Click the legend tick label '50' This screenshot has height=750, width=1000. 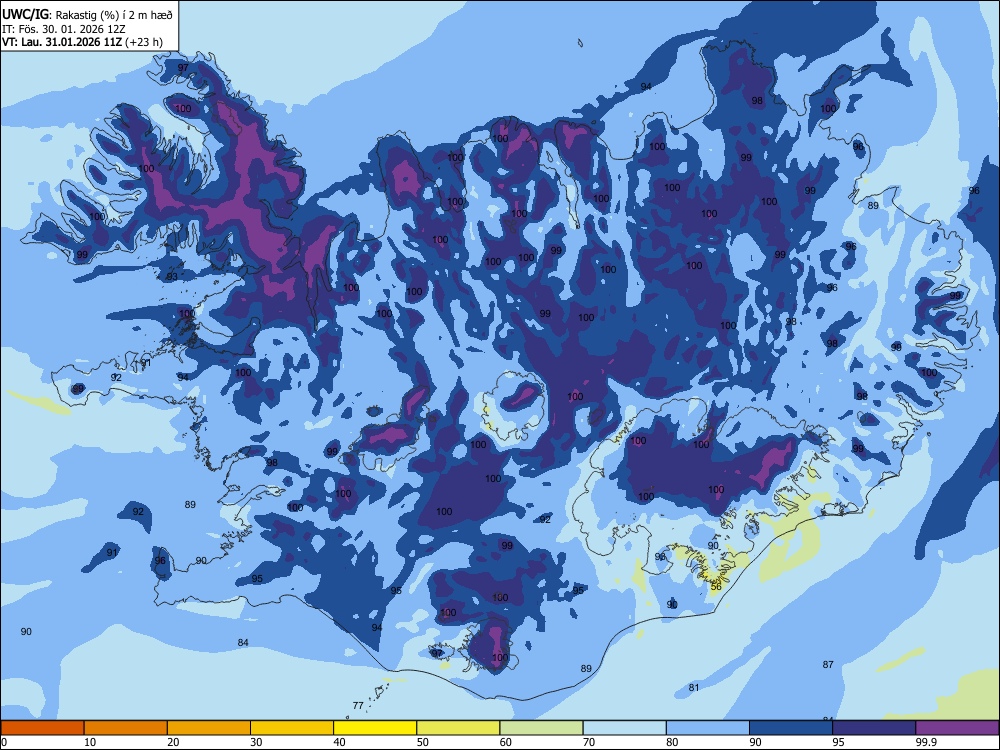click(x=422, y=742)
